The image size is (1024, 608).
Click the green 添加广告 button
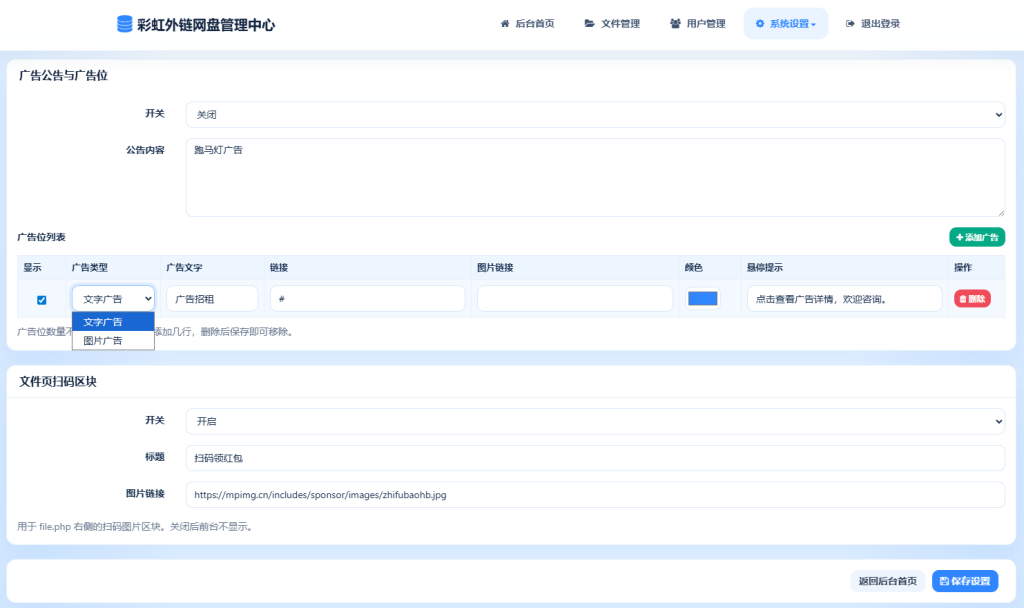(x=977, y=237)
